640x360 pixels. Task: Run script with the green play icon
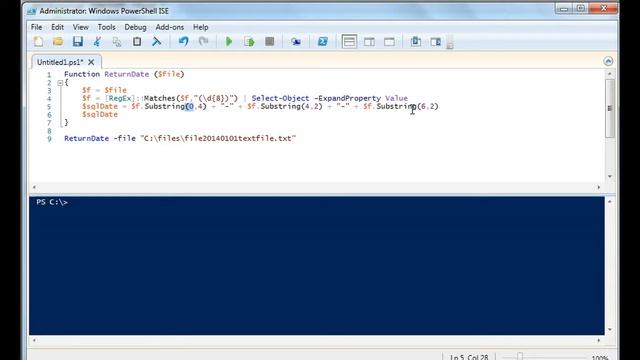[229, 41]
